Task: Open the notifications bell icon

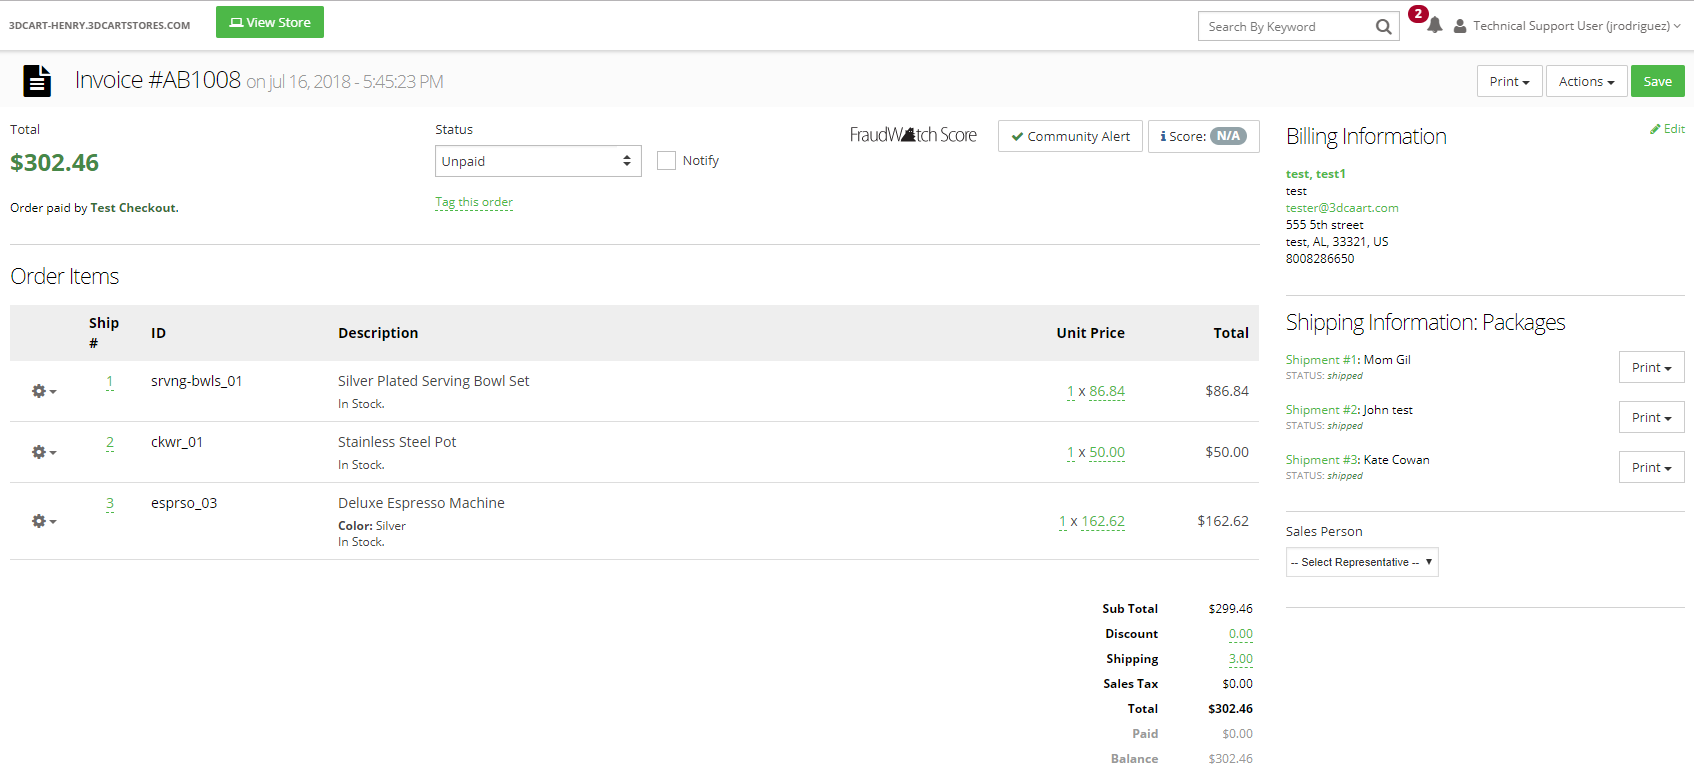Action: [x=1435, y=25]
